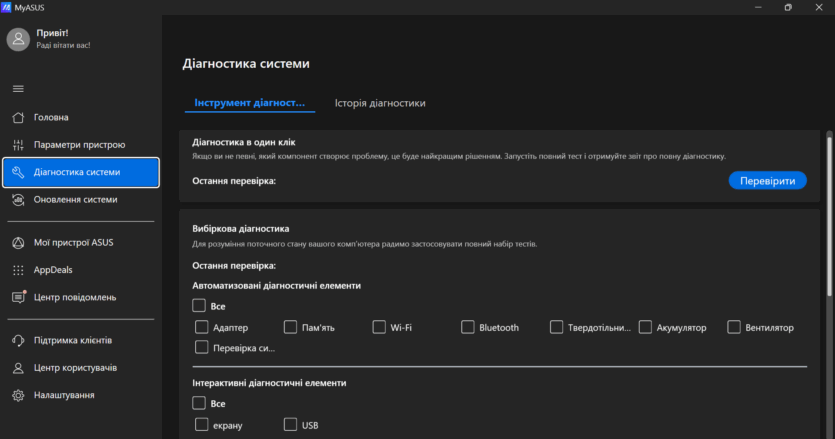Open Підтримка клієнтів headset icon
The height and width of the screenshot is (439, 835).
click(18, 341)
